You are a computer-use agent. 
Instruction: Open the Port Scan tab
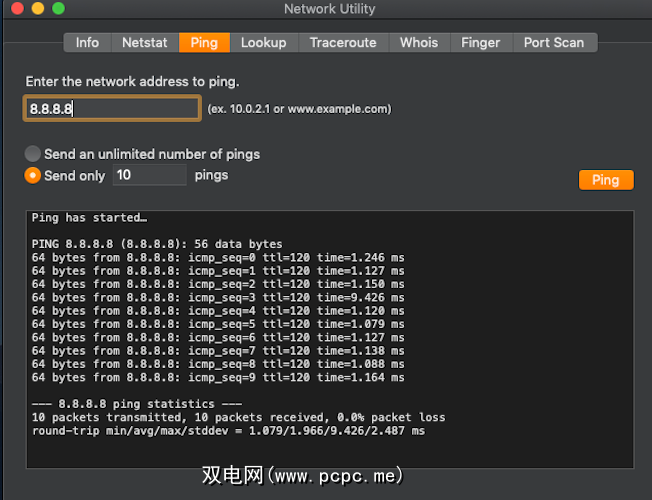point(554,42)
